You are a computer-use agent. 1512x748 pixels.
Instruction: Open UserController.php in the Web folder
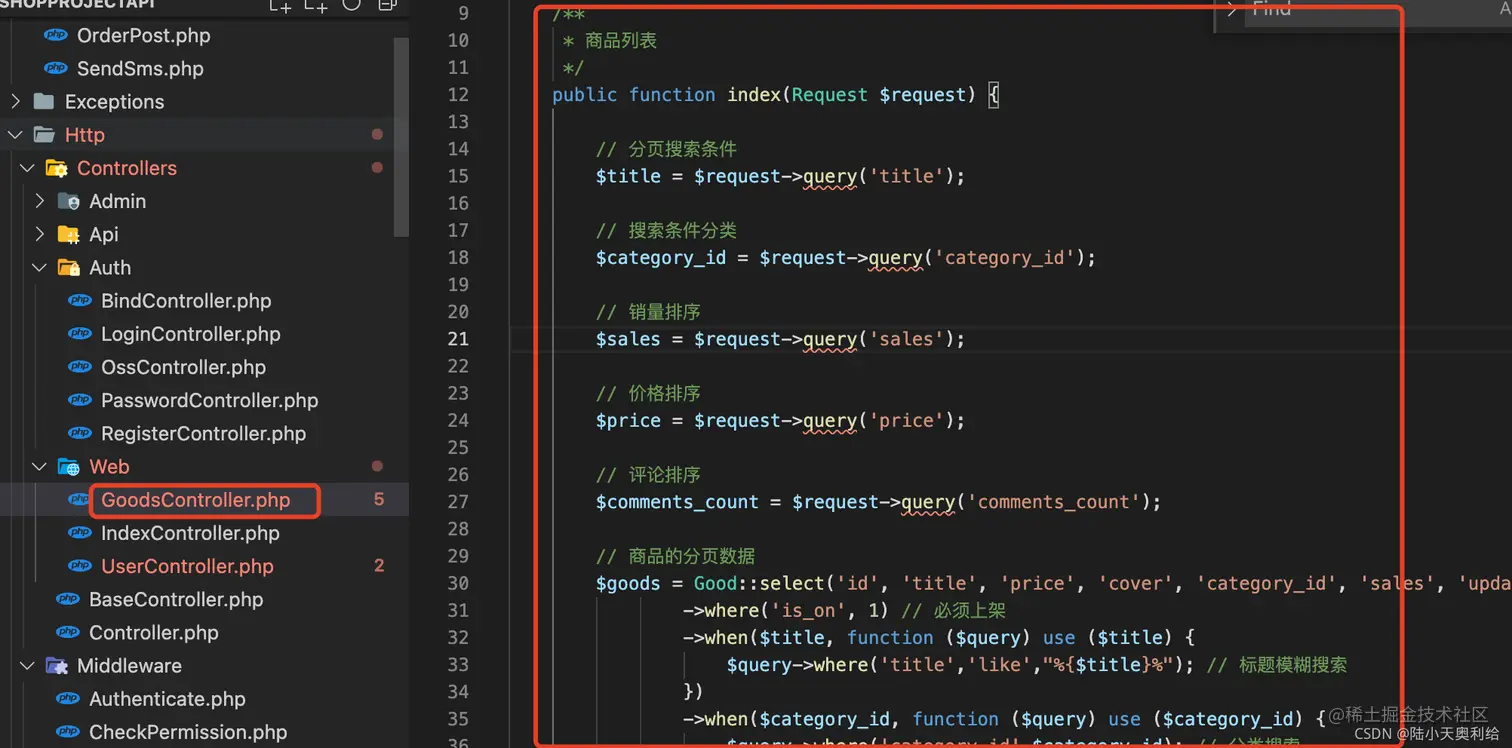point(187,566)
